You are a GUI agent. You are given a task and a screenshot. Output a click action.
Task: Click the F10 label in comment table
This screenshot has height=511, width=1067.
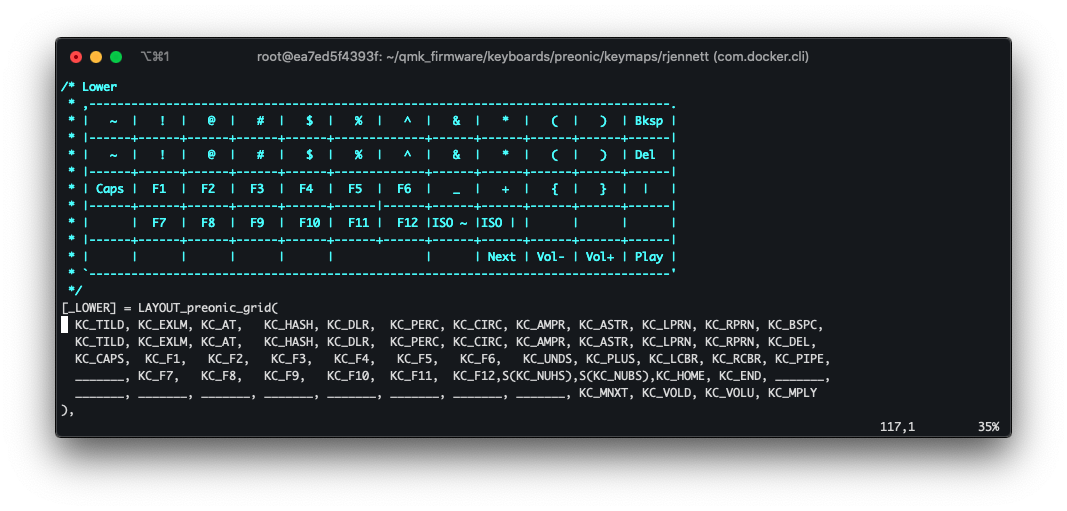[310, 222]
